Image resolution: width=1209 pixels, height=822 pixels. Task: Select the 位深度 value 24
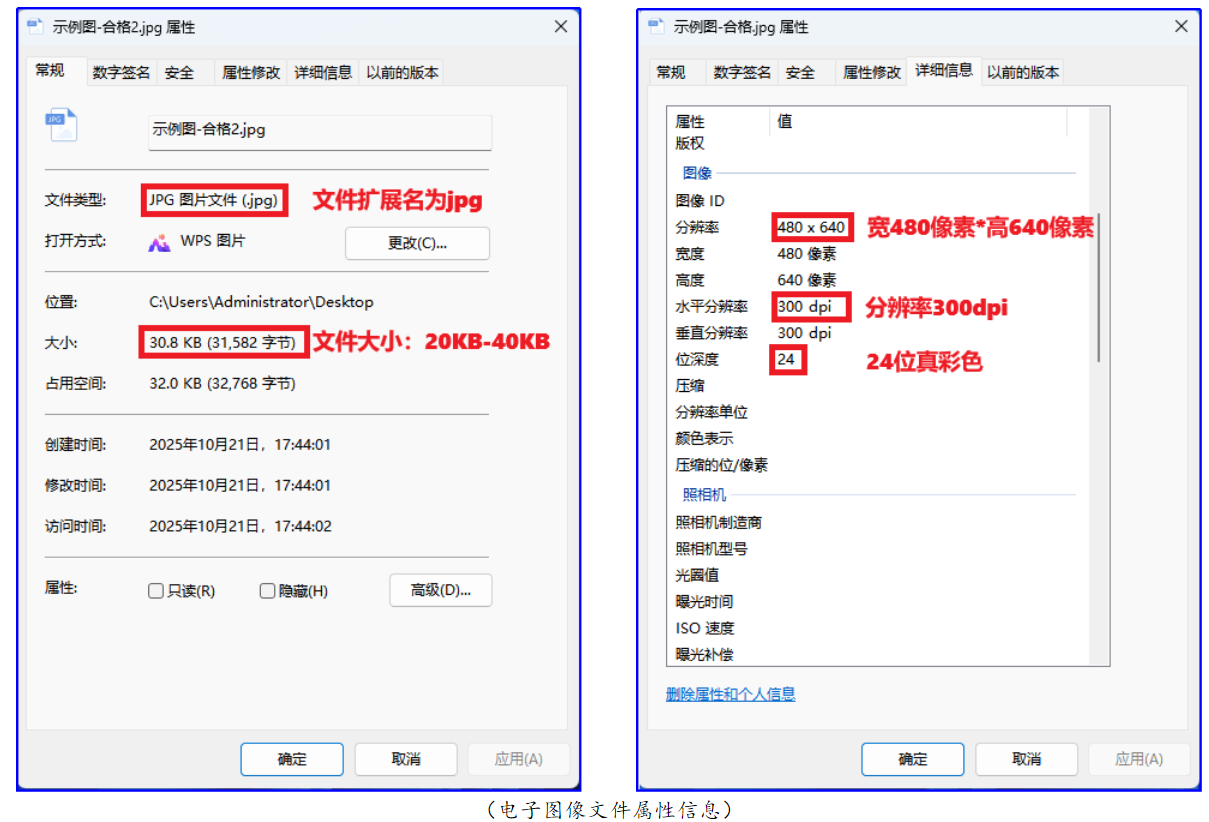787,359
